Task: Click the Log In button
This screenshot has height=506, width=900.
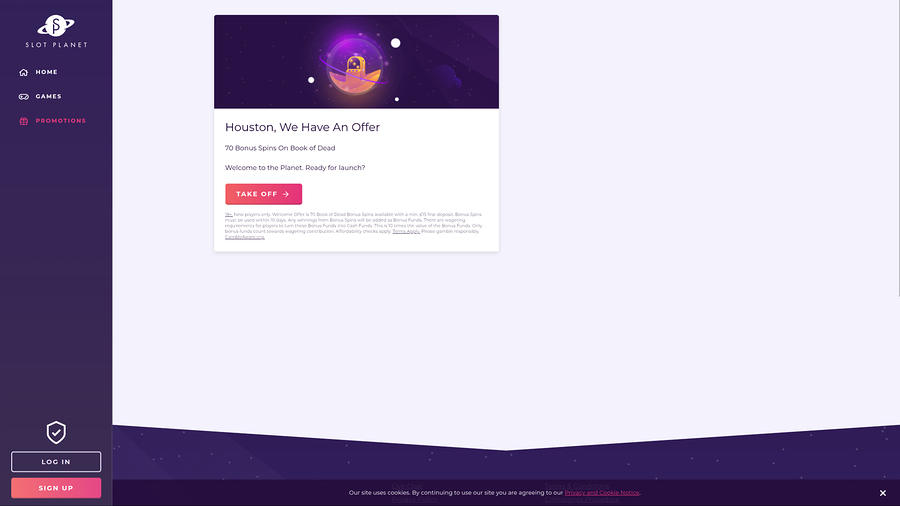Action: coord(56,462)
